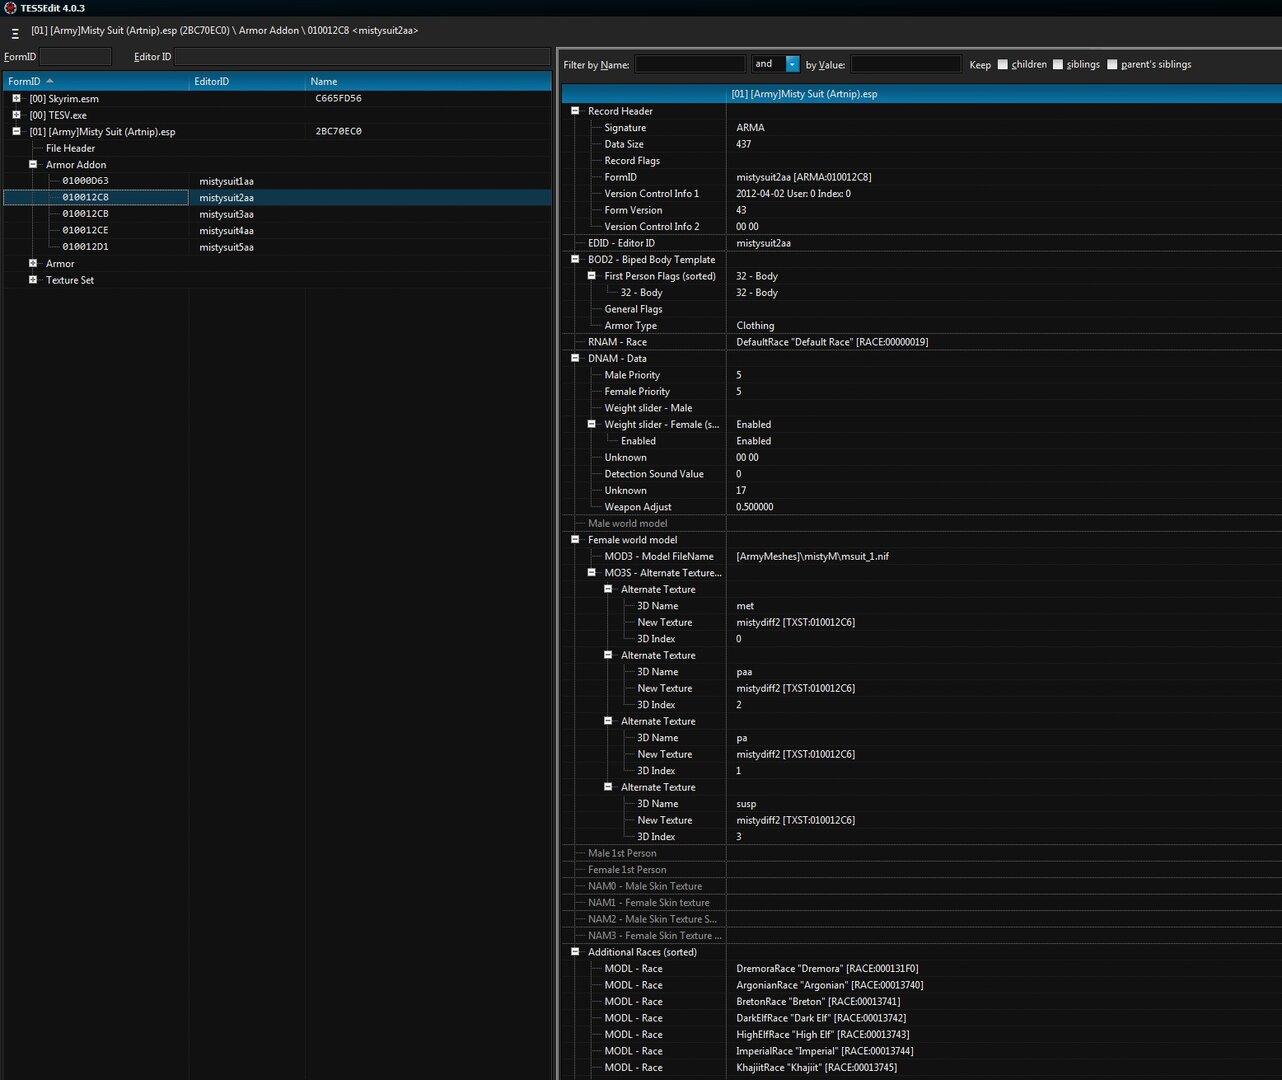
Task: Collapse Additional Races (sorted) section
Action: click(575, 952)
